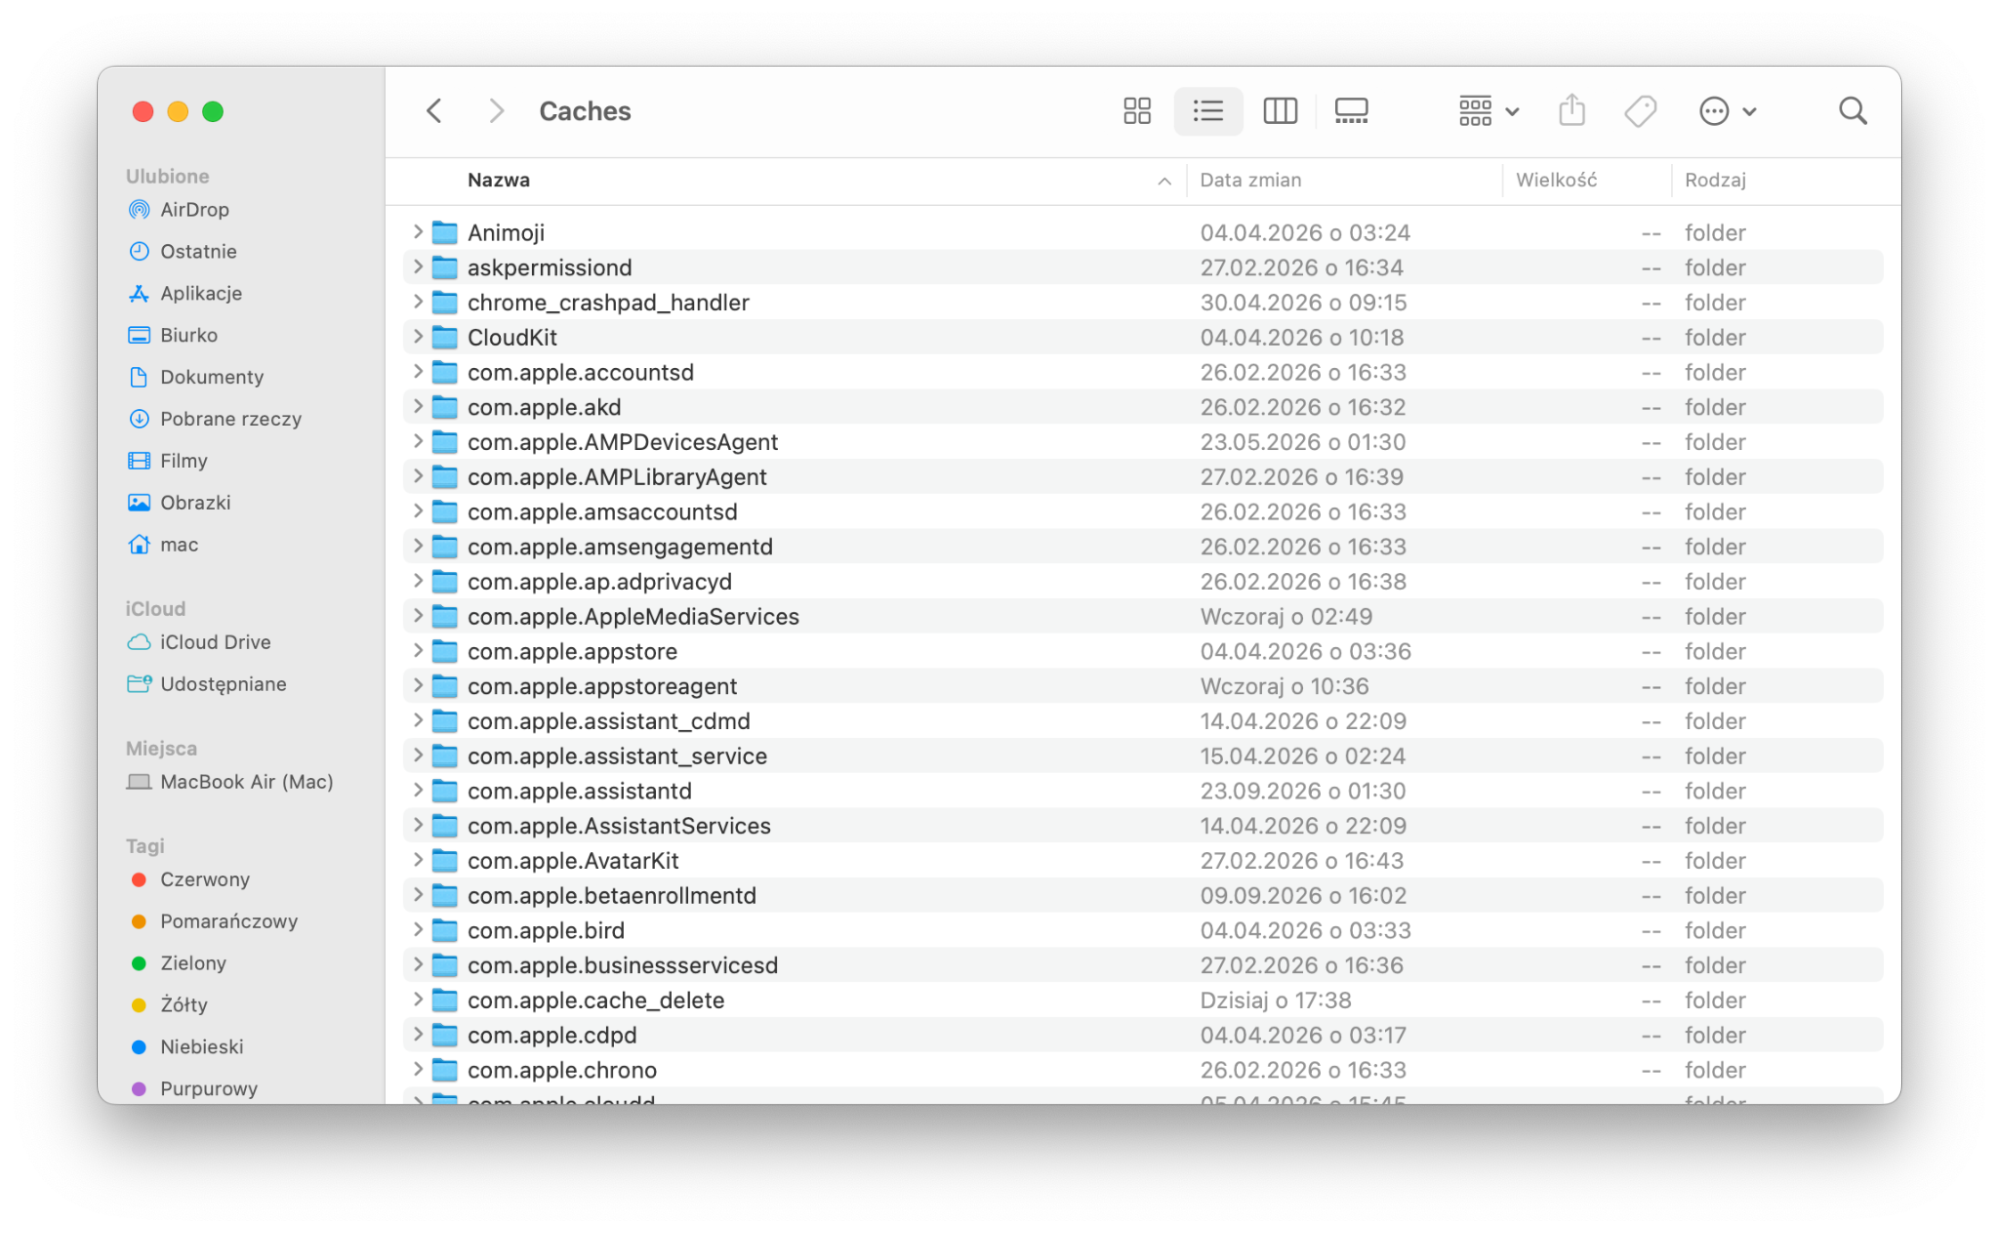This screenshot has height=1233, width=1999.
Task: Open the more actions ellipsis menu
Action: [1727, 111]
